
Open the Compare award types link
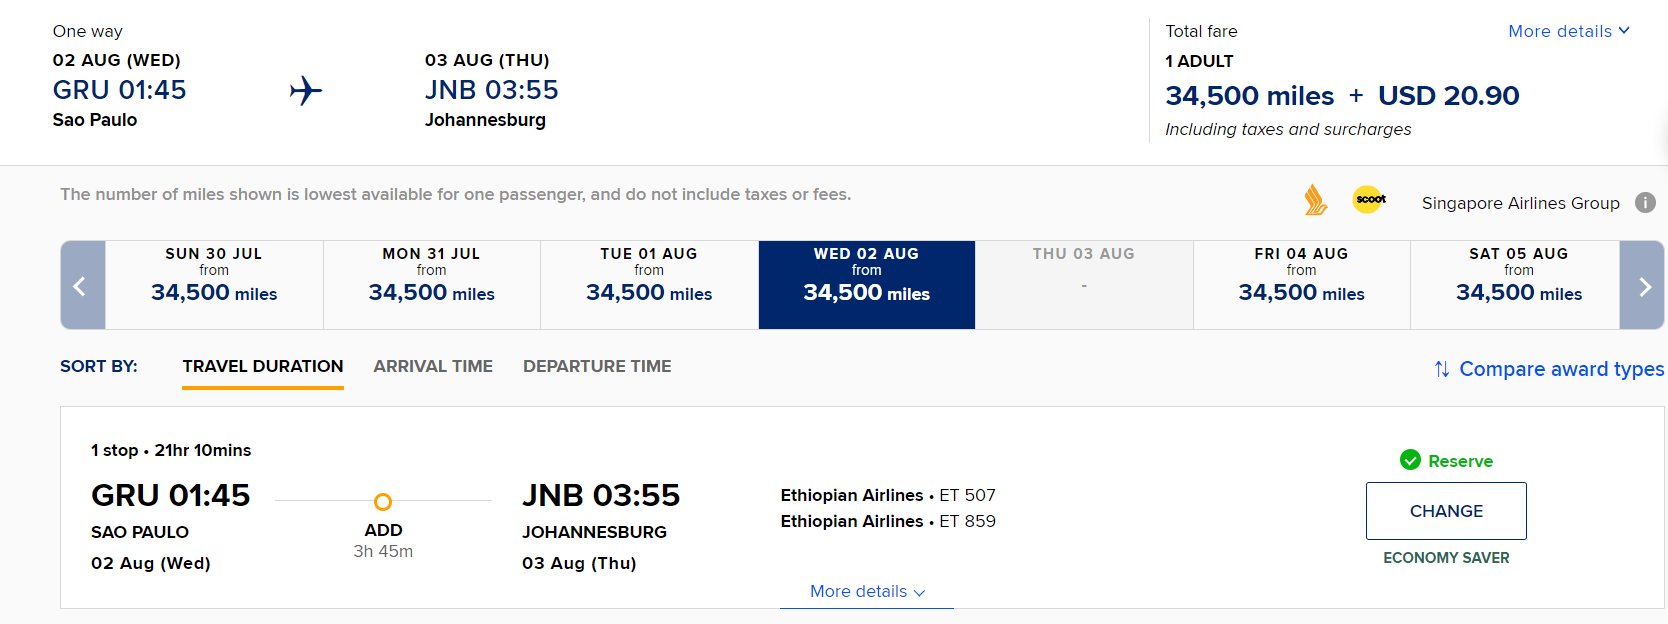[x=1561, y=369]
